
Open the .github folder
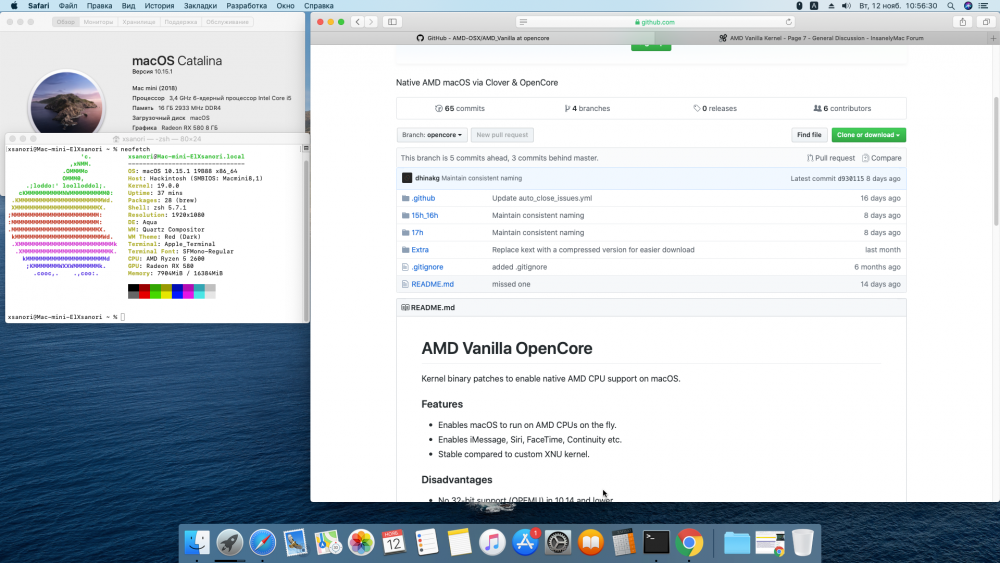click(x=423, y=198)
